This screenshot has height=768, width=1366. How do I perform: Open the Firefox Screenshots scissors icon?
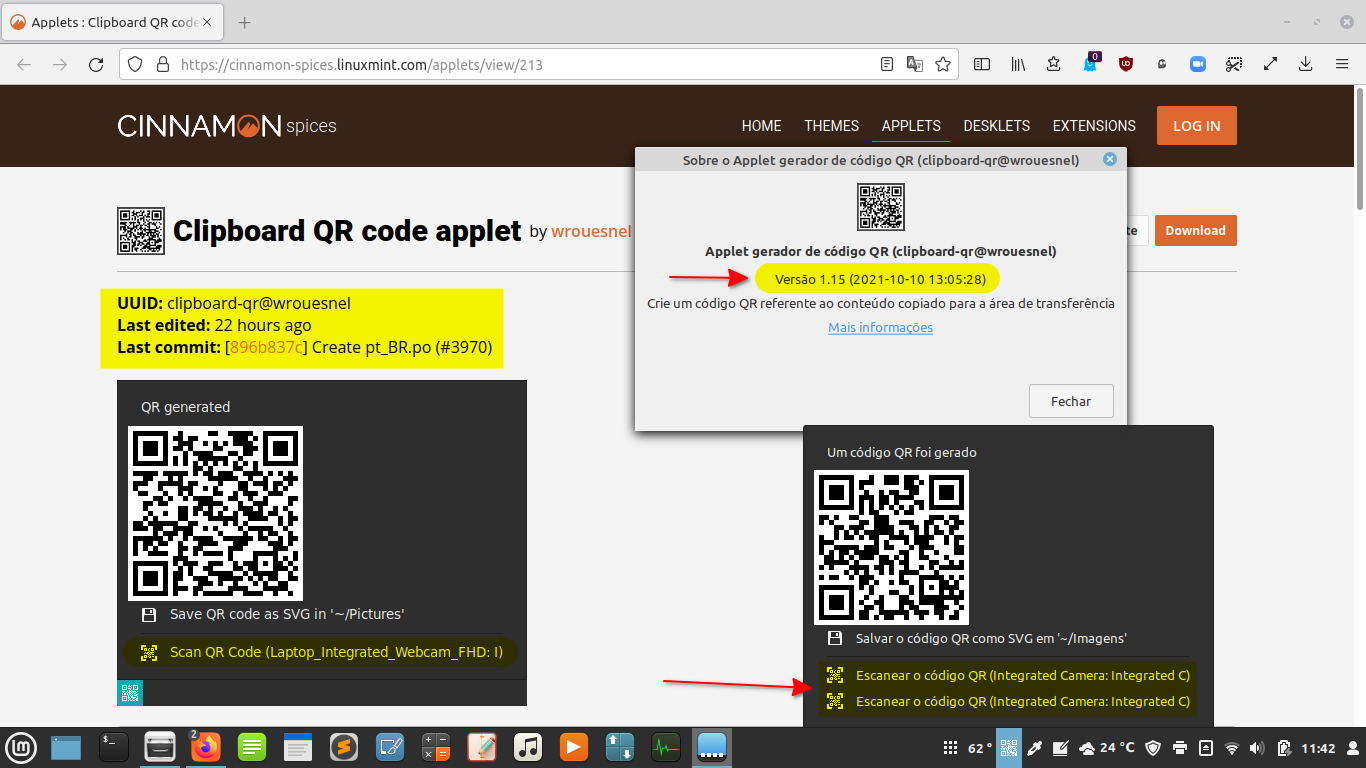pyautogui.click(x=1234, y=63)
